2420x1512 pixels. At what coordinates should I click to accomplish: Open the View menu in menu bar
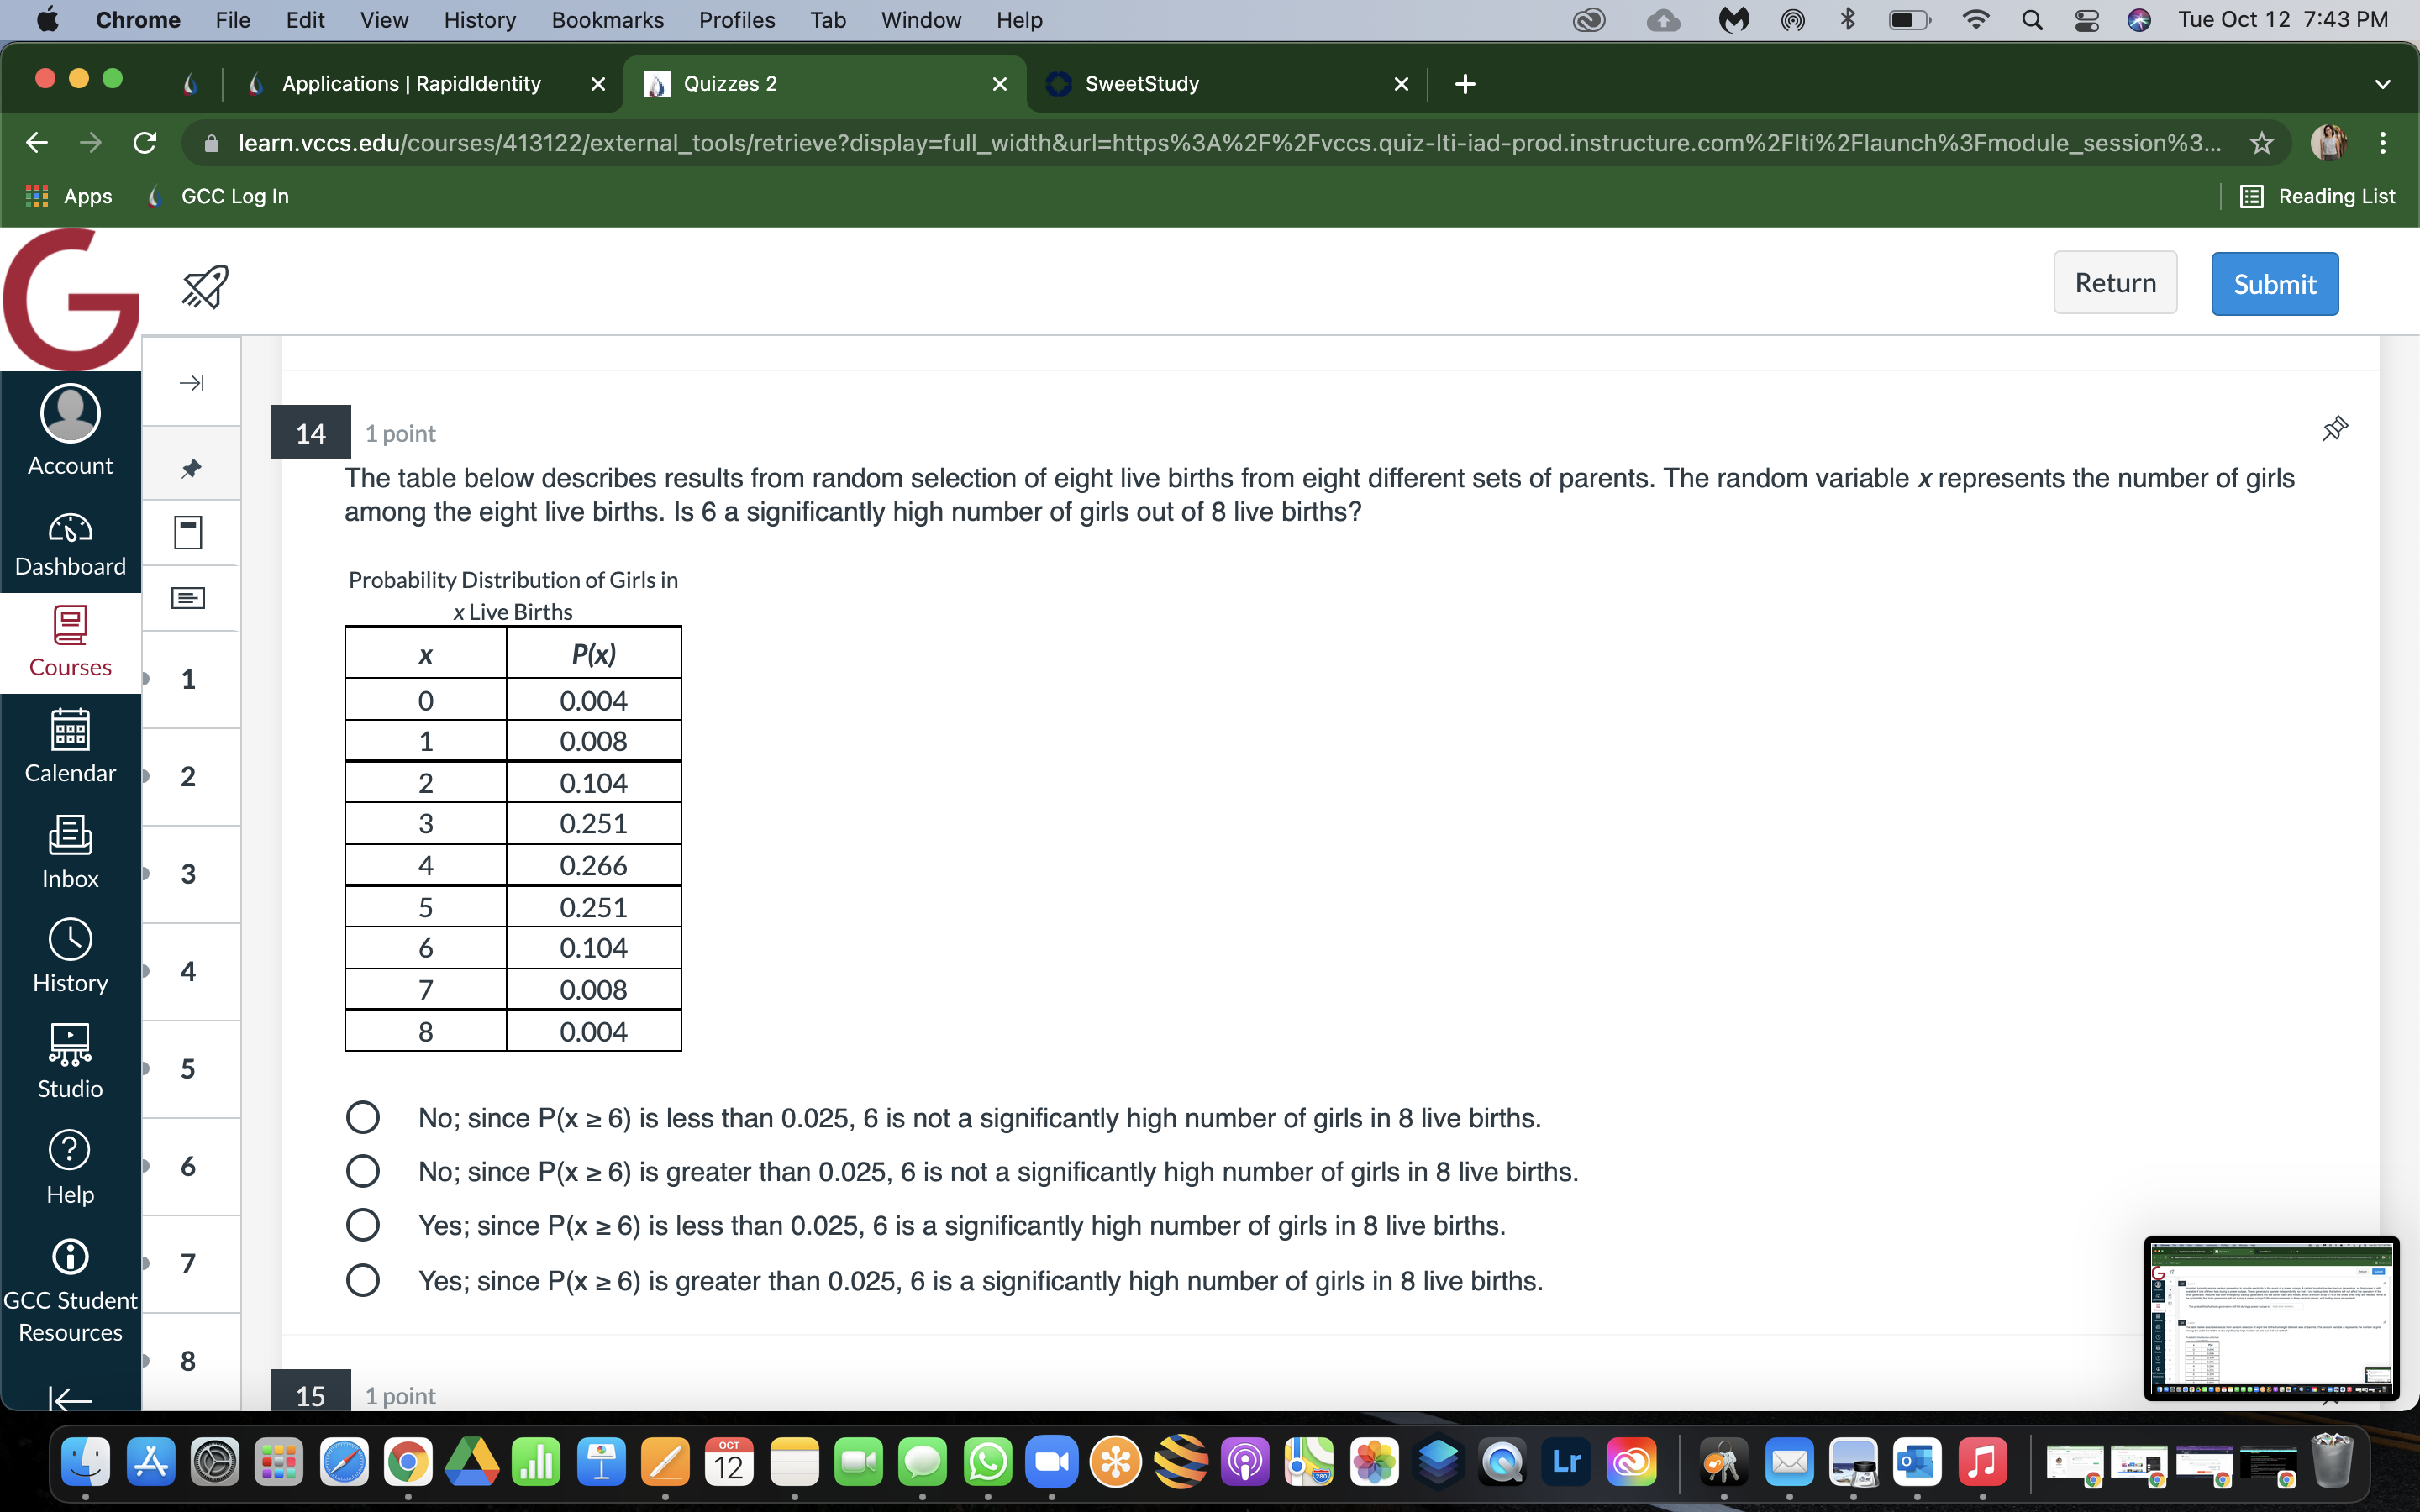tap(384, 20)
